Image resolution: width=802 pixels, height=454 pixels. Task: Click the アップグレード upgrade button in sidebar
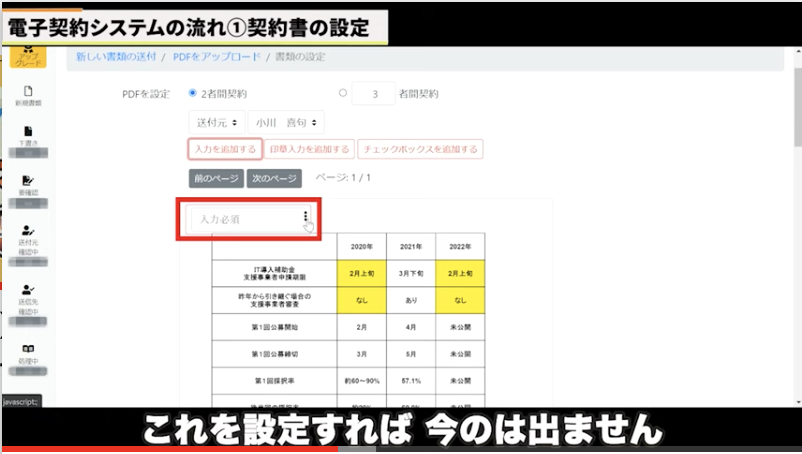tap(27, 56)
